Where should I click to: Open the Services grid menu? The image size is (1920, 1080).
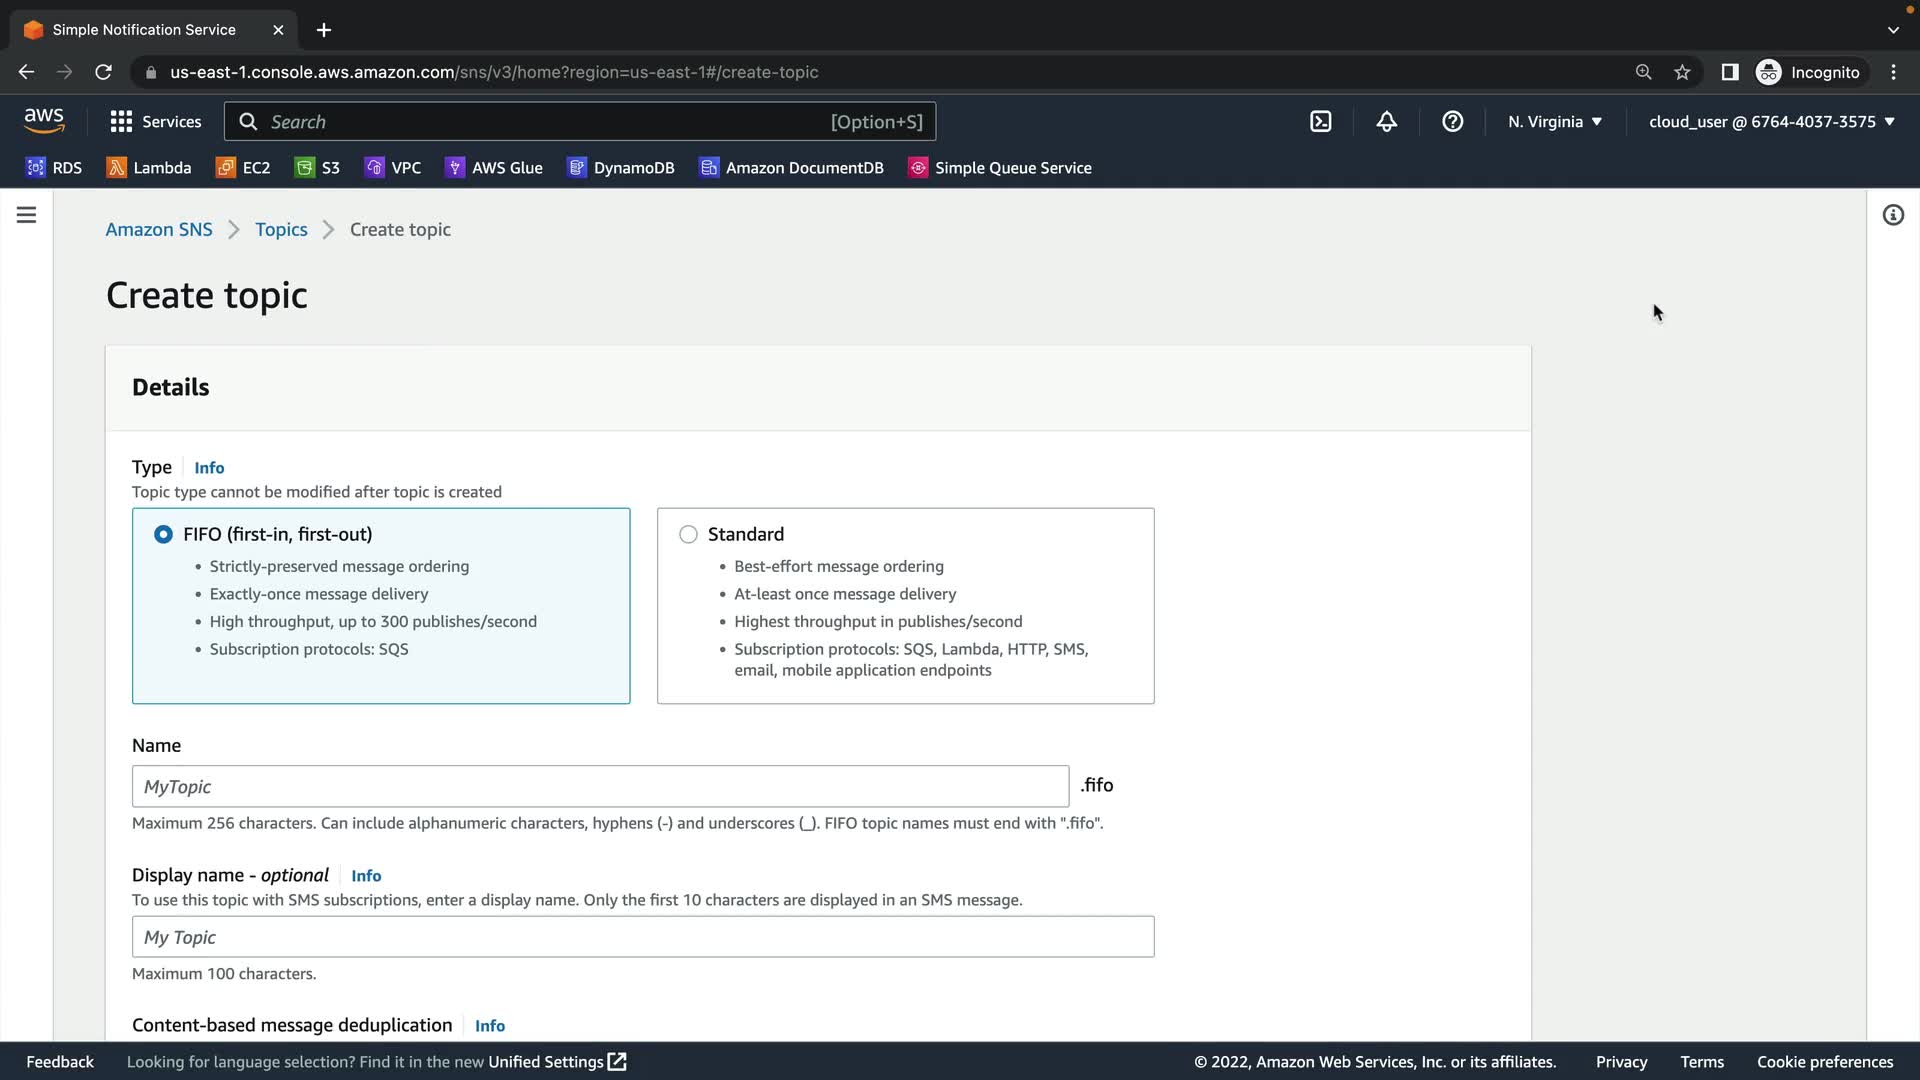(155, 122)
